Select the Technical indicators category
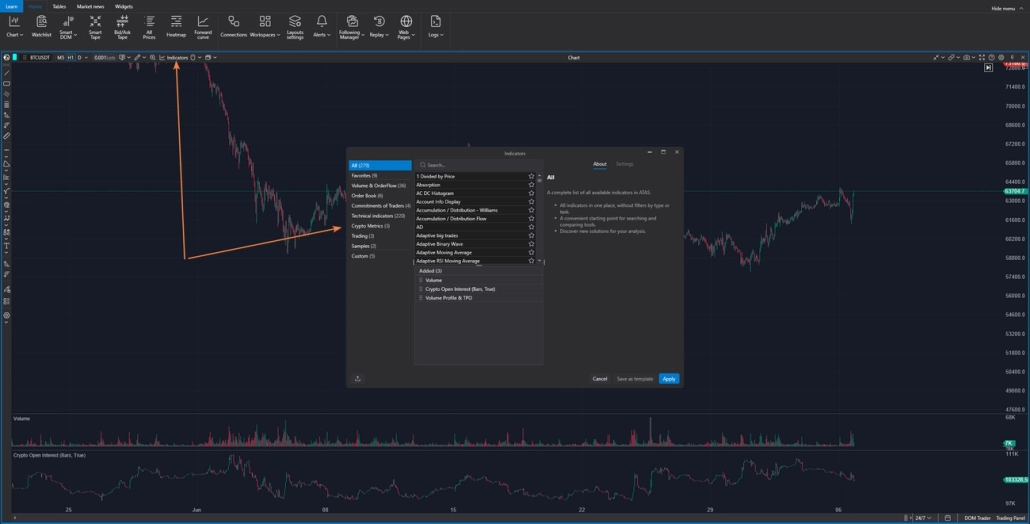Viewport: 1030px width, 524px height. [380, 215]
